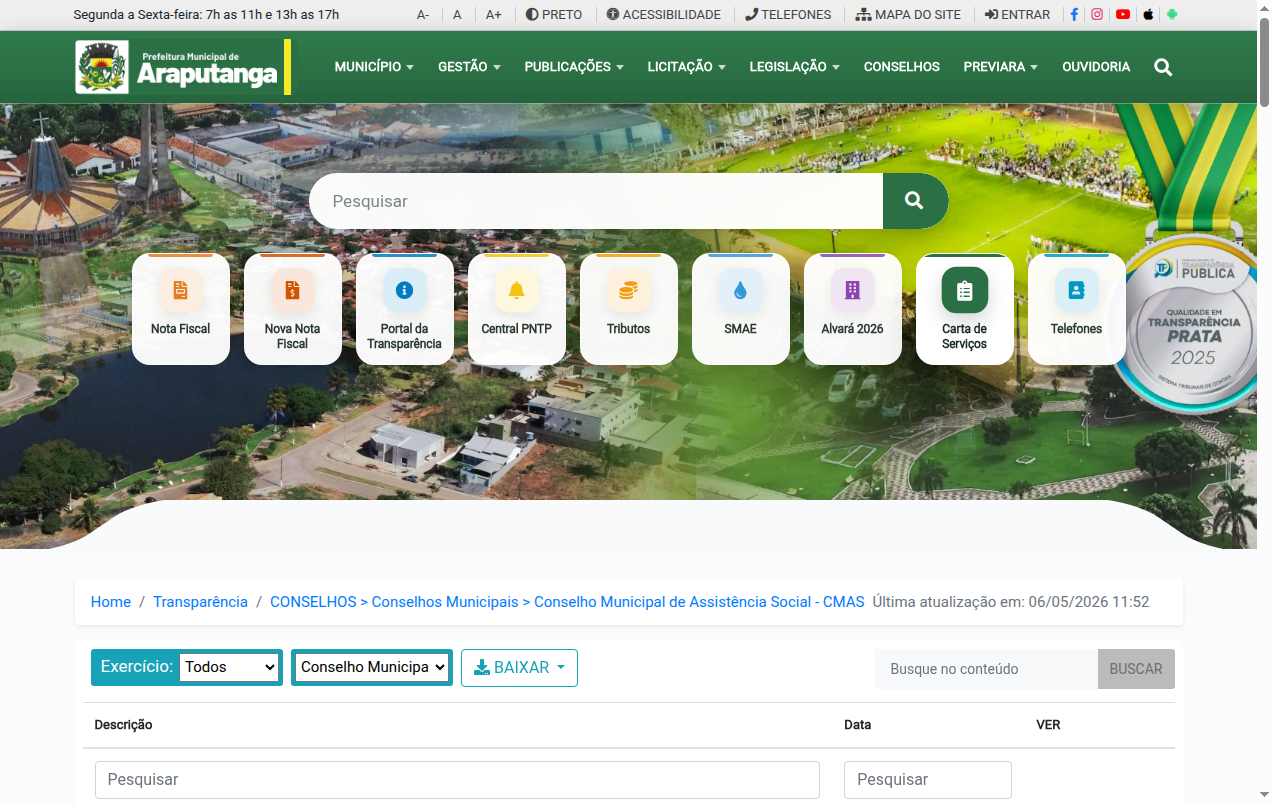This screenshot has height=804, width=1272.
Task: Open the Telefones shortcut card
Action: [1076, 309]
